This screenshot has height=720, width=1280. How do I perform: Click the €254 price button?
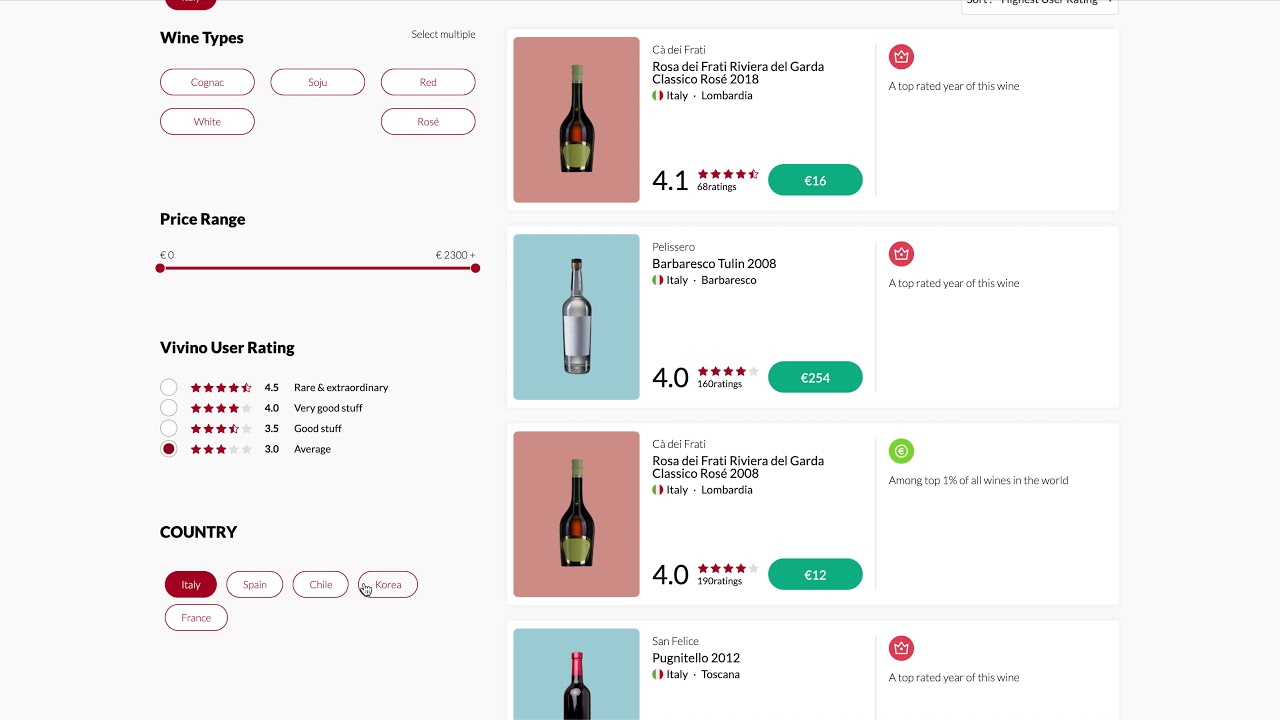tap(815, 377)
